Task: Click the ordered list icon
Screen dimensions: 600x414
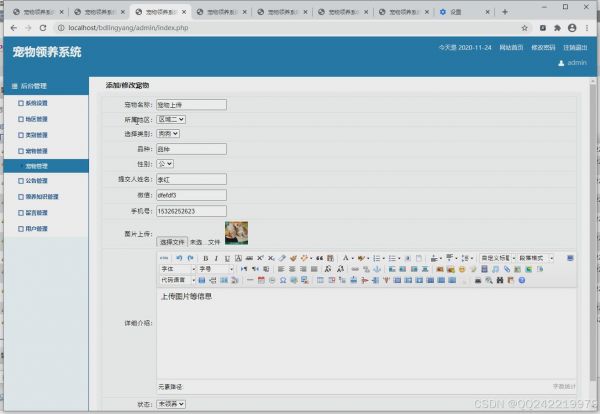Action: pos(377,258)
